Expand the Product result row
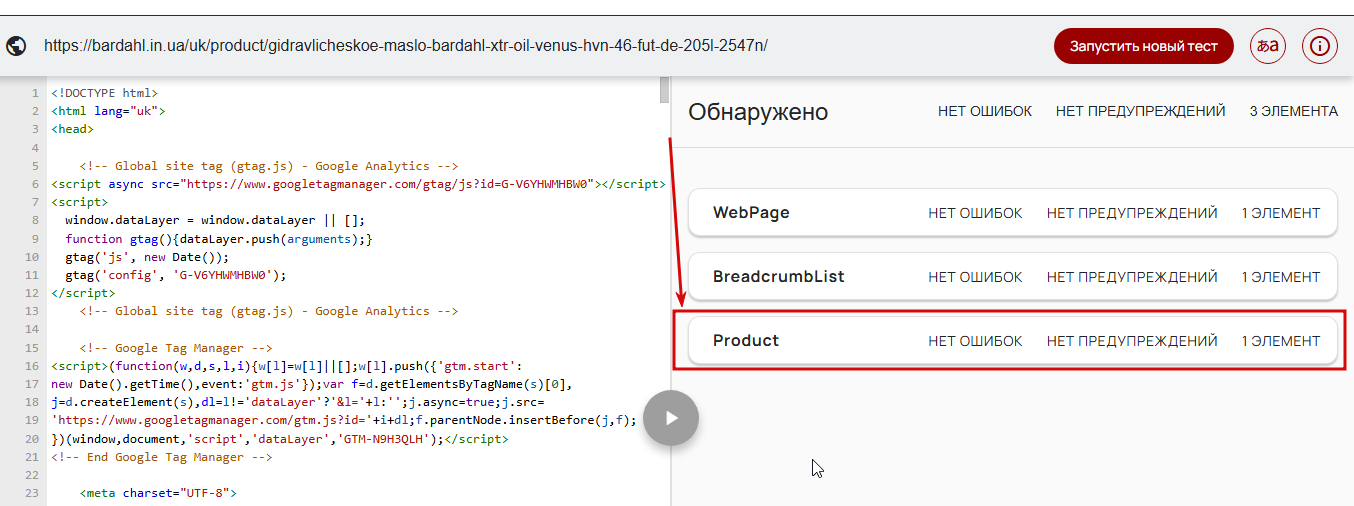 [x=1013, y=341]
